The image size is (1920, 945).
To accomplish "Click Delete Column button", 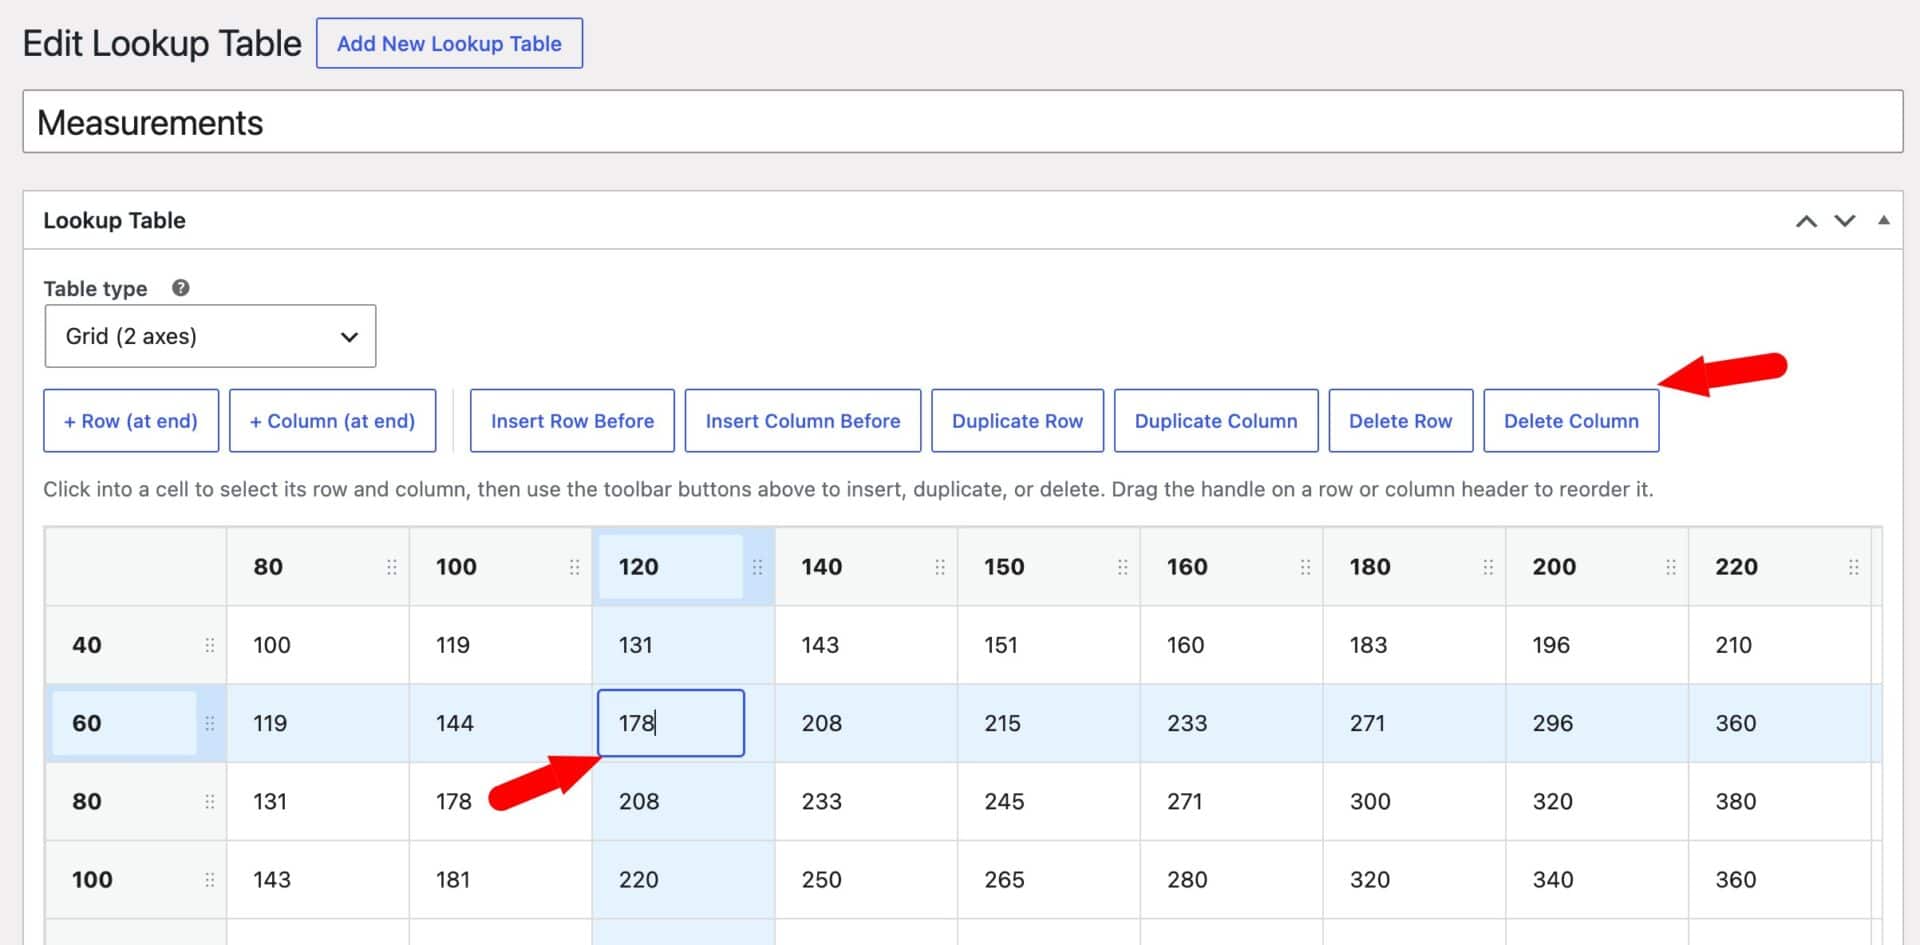I will pyautogui.click(x=1571, y=421).
